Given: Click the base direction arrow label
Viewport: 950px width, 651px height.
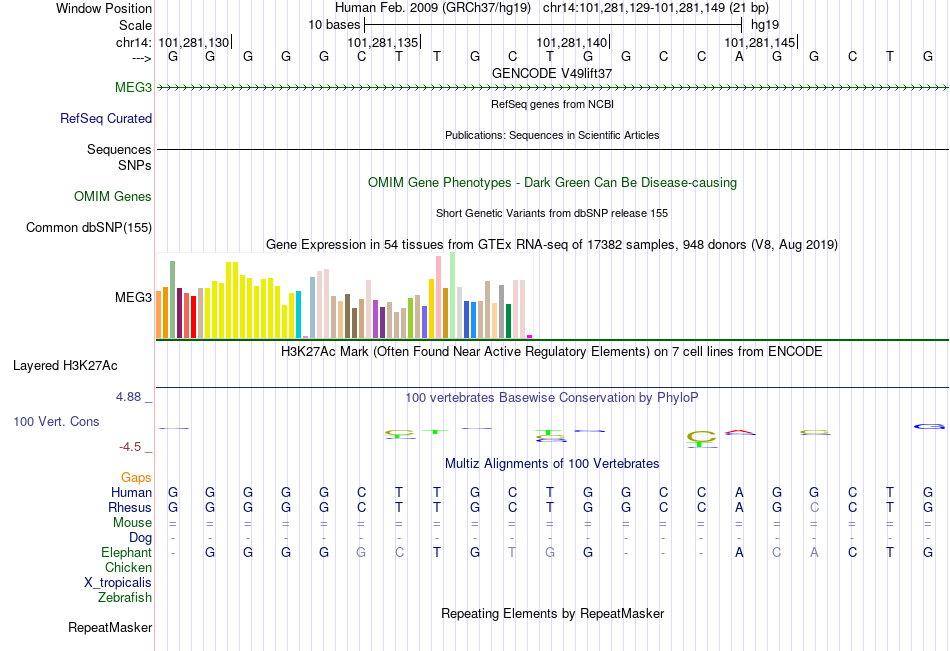Looking at the screenshot, I should point(142,58).
